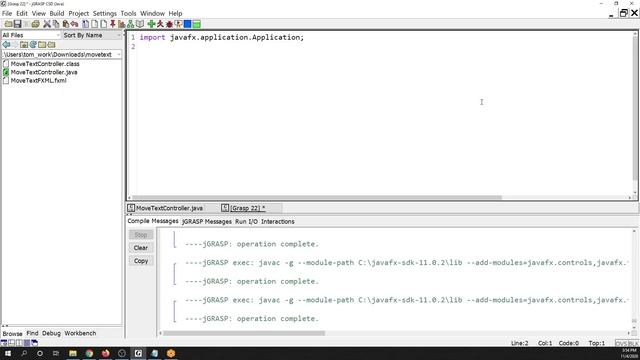The height and width of the screenshot is (360, 640).
Task: Open the Build menu
Action: (57, 13)
